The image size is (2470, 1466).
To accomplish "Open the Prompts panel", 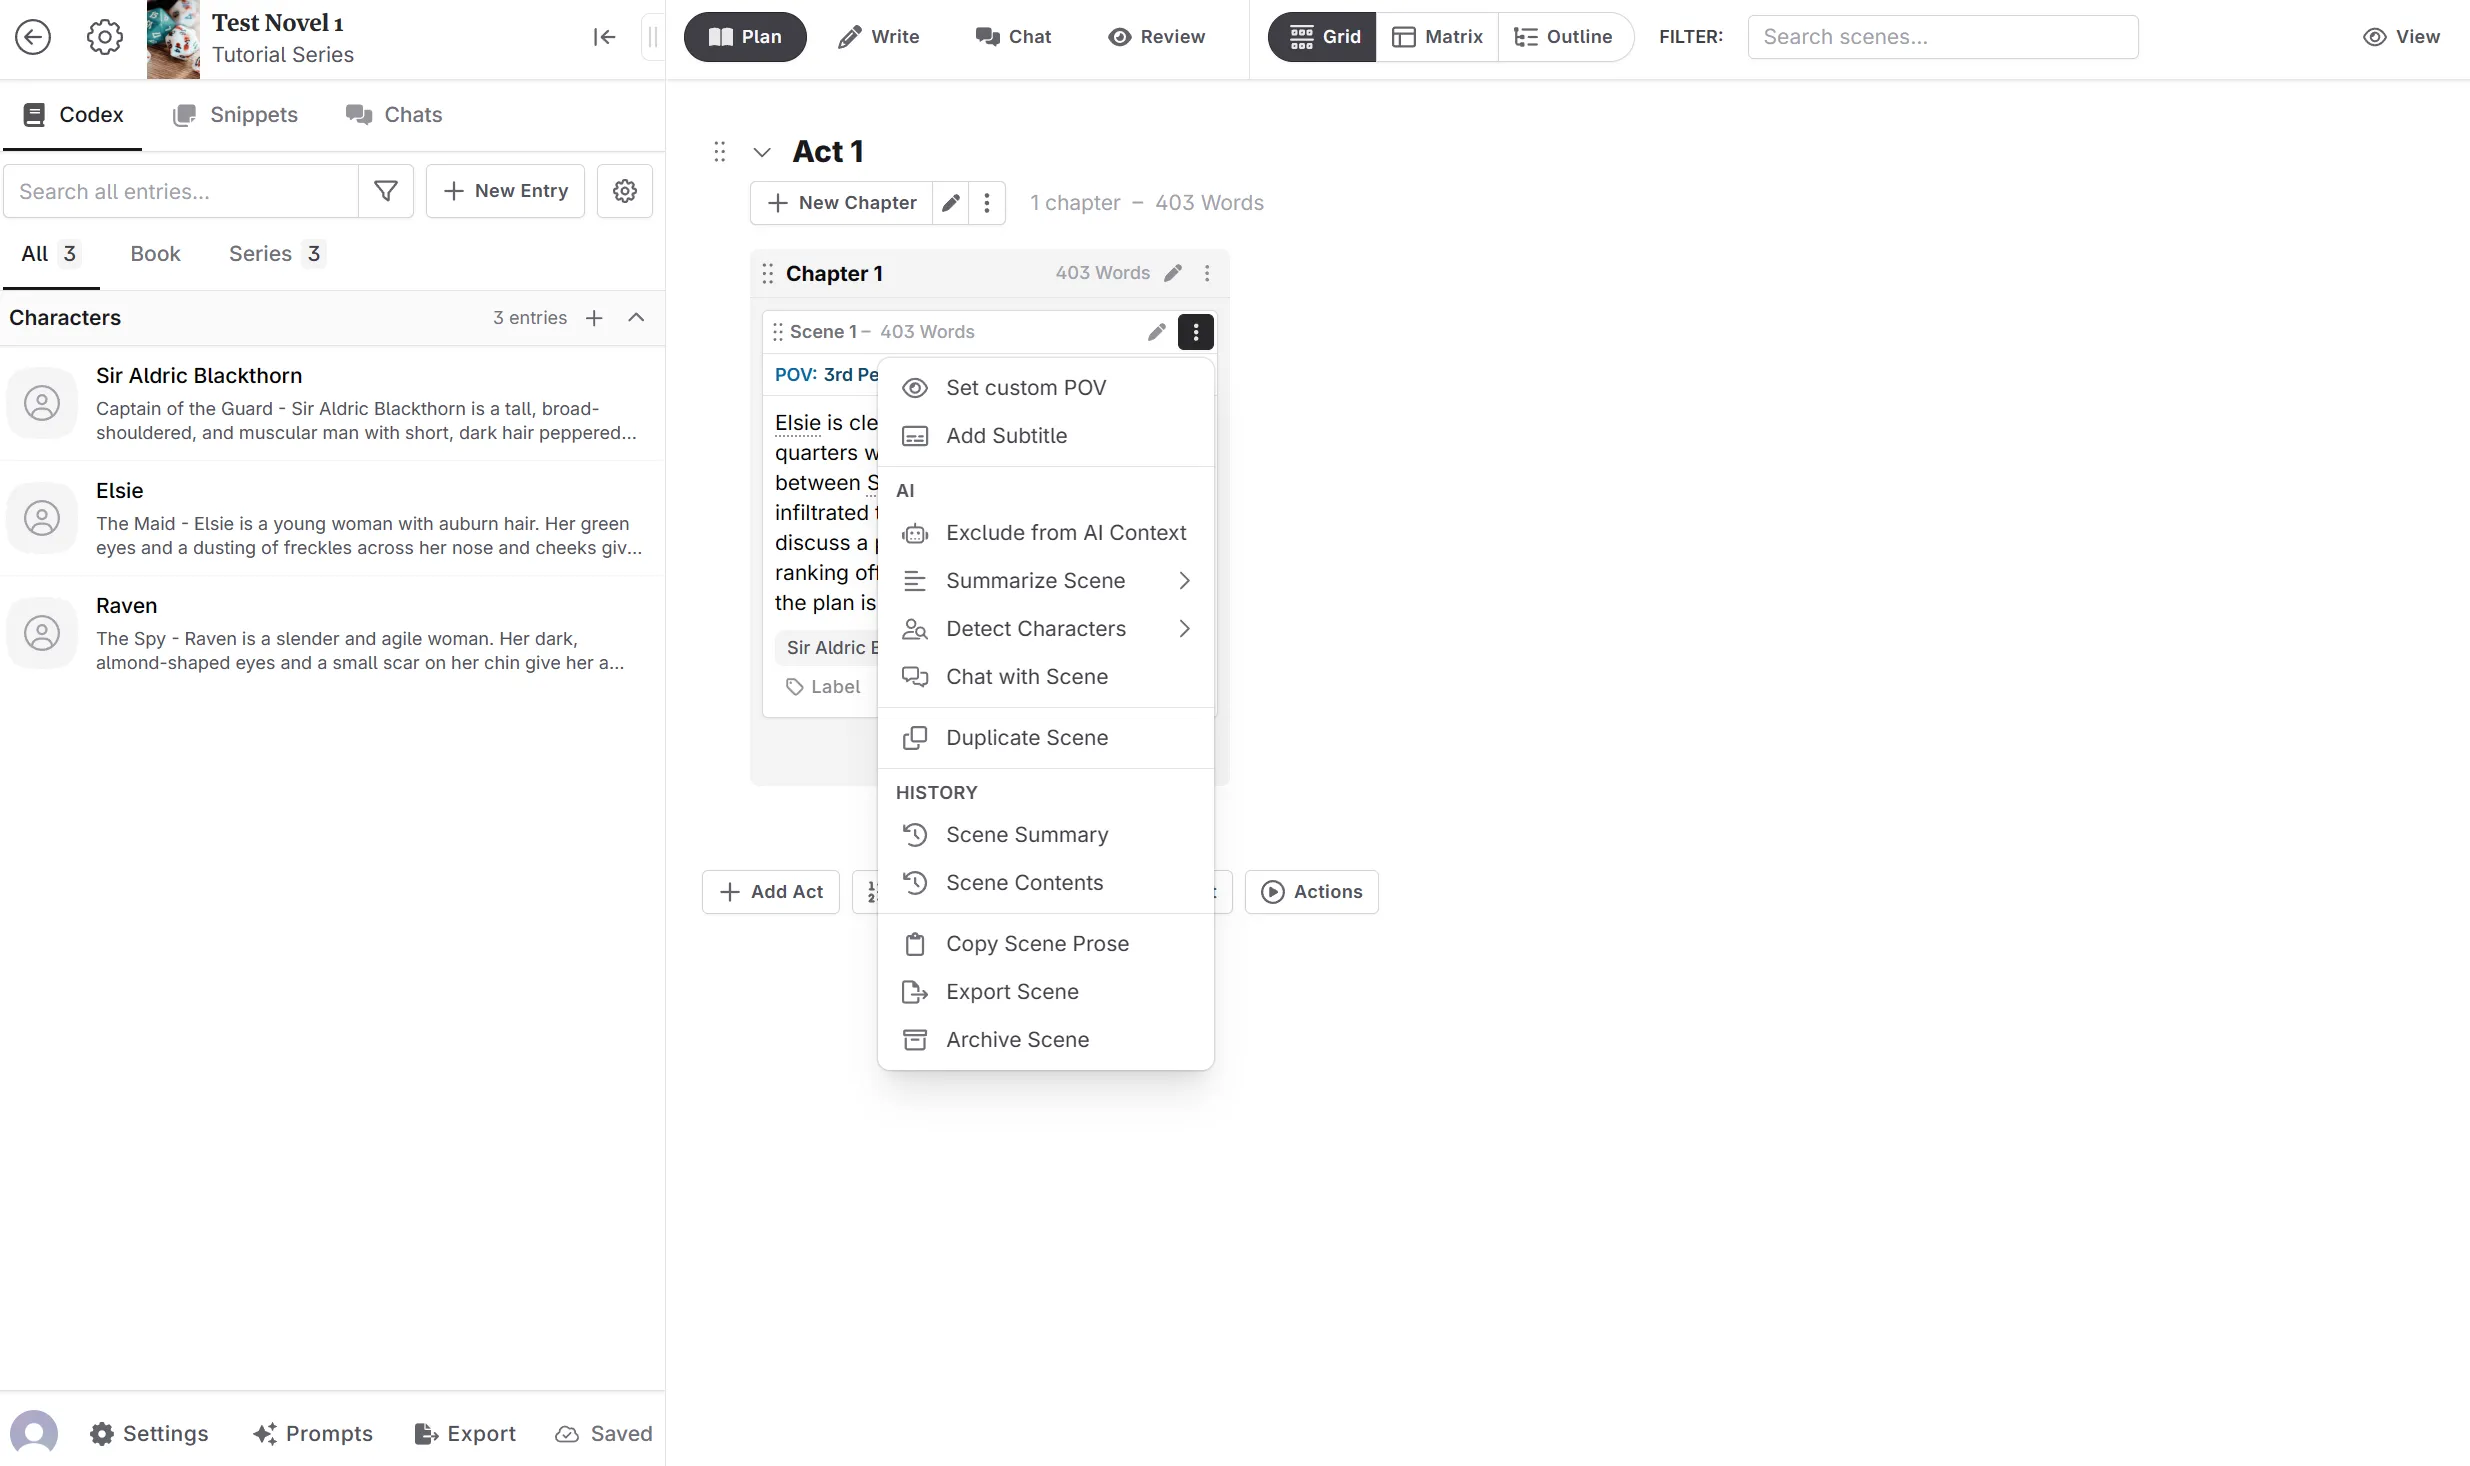I will coord(313,1433).
